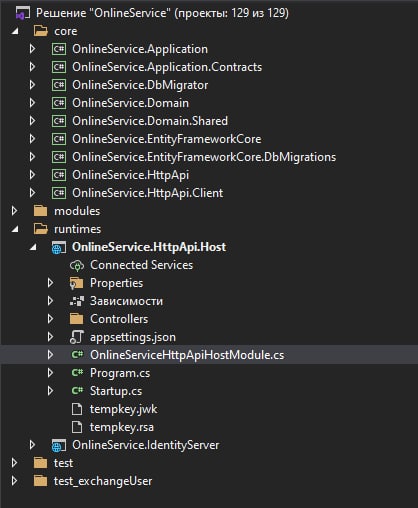Screen dimensions: 418x508
Task: Select the tempkey.jwk file name
Action: pyautogui.click(x=123, y=409)
